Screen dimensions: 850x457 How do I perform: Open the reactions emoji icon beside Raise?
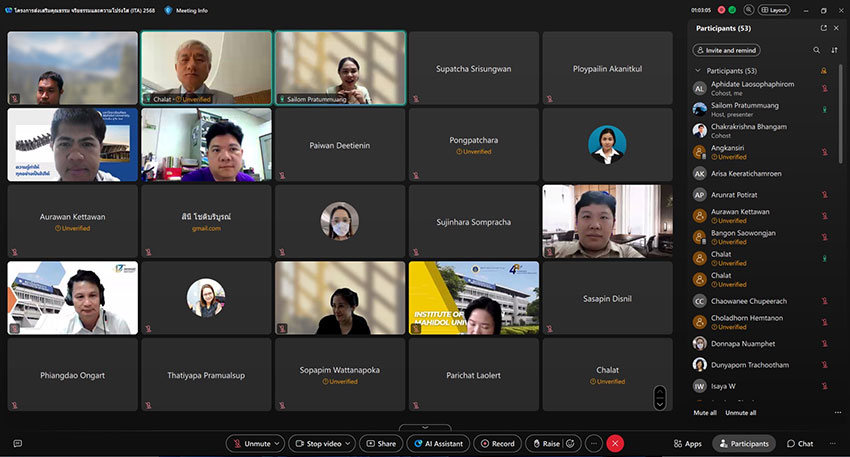point(571,443)
